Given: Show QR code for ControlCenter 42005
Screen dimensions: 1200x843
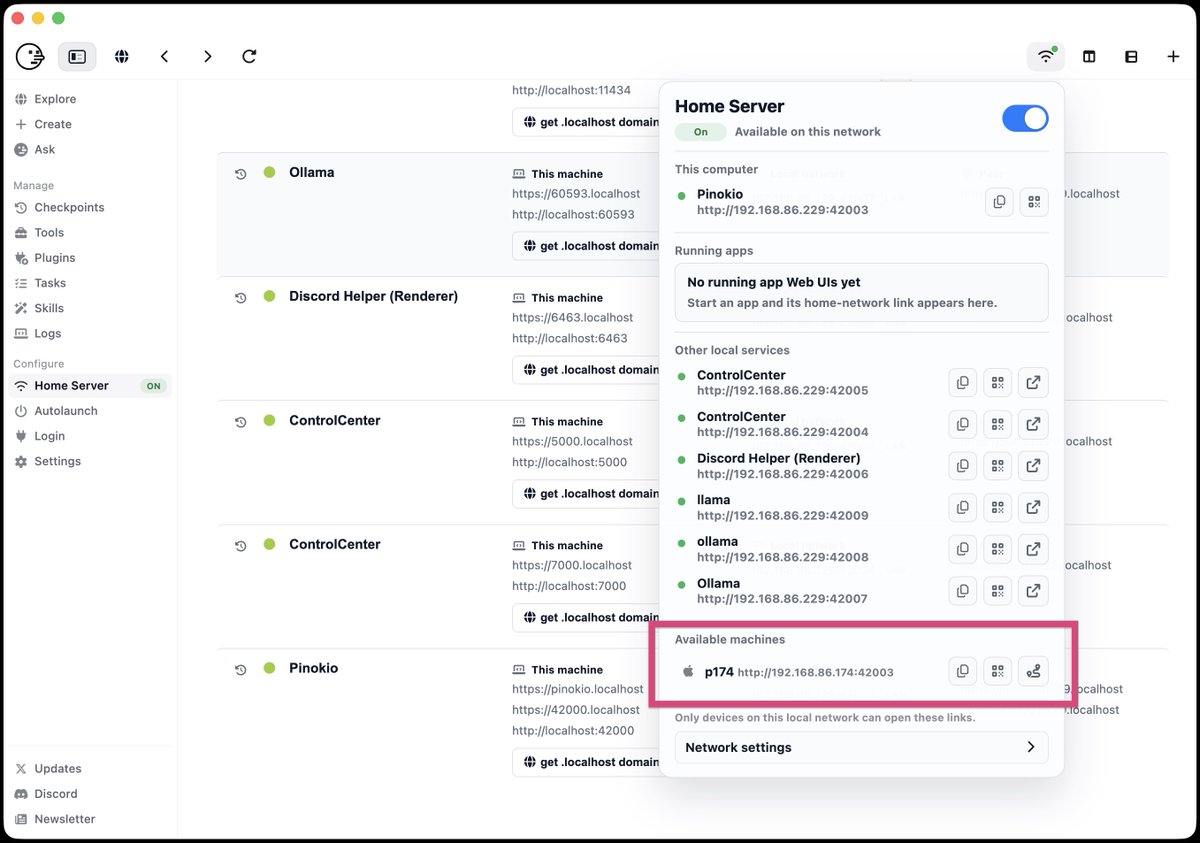Looking at the screenshot, I should 998,382.
